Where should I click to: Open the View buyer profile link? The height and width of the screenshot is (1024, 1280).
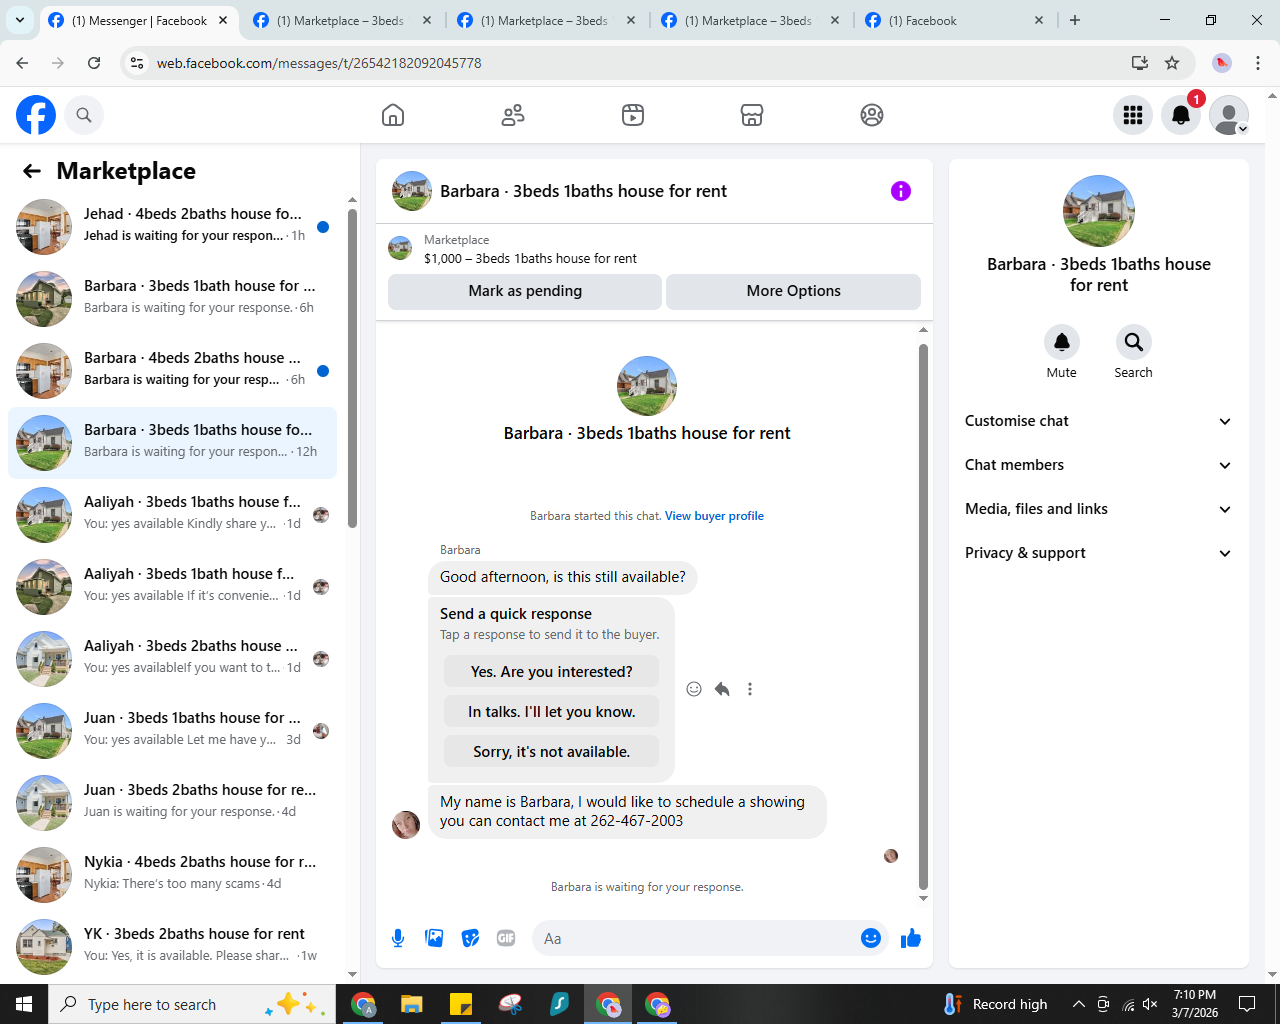pos(714,516)
